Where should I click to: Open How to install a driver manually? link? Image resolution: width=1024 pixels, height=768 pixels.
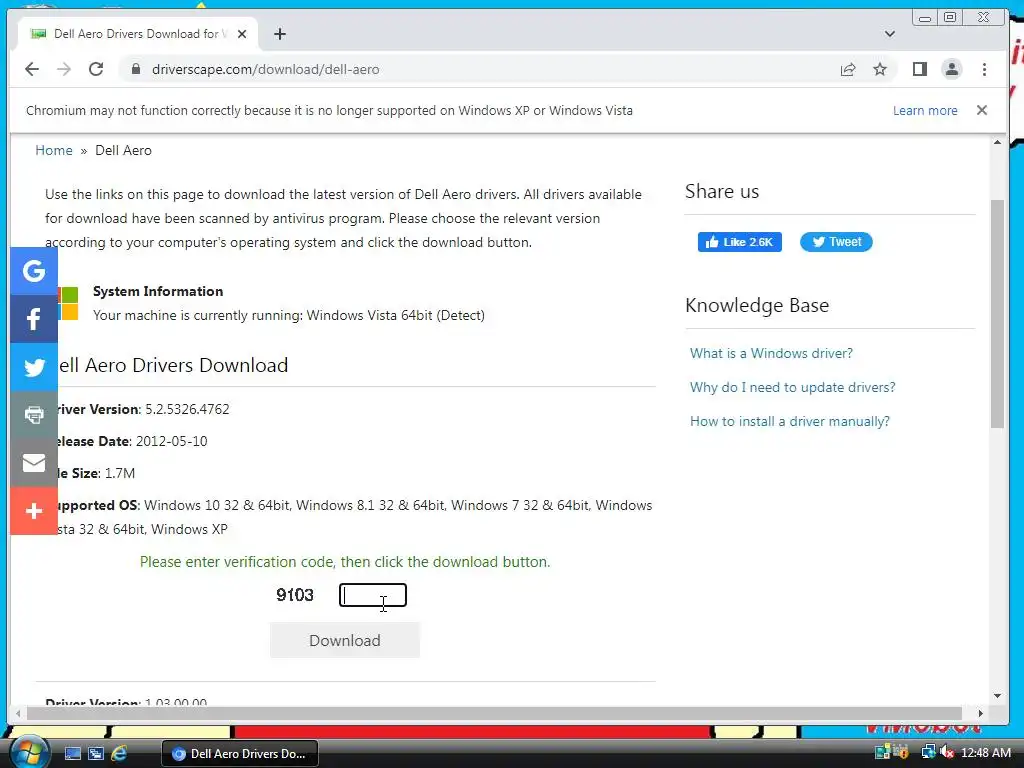click(x=790, y=421)
